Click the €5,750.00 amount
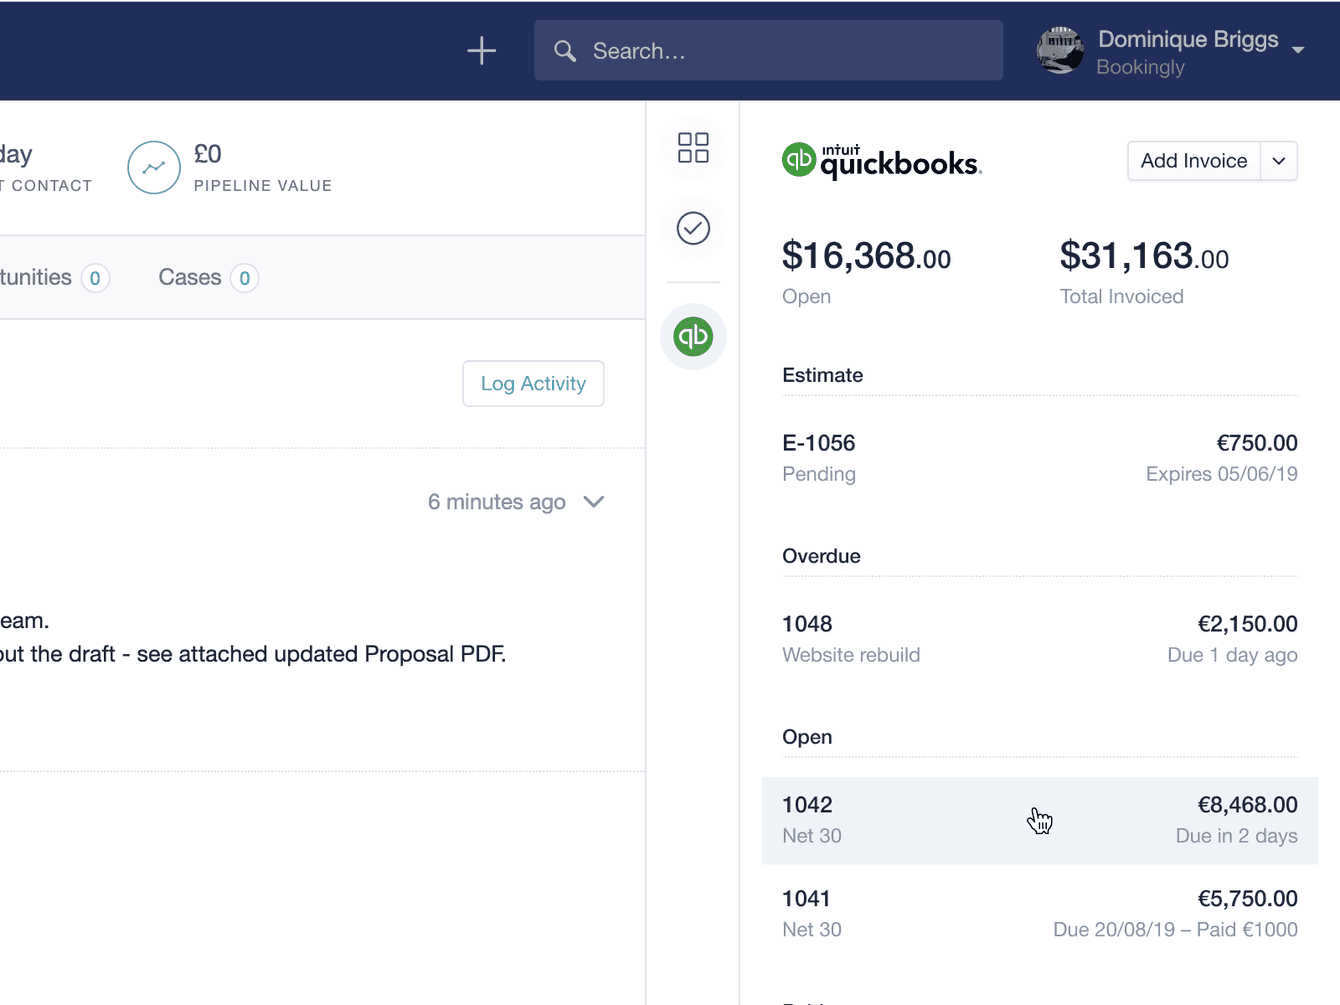The height and width of the screenshot is (1005, 1340). click(x=1248, y=899)
